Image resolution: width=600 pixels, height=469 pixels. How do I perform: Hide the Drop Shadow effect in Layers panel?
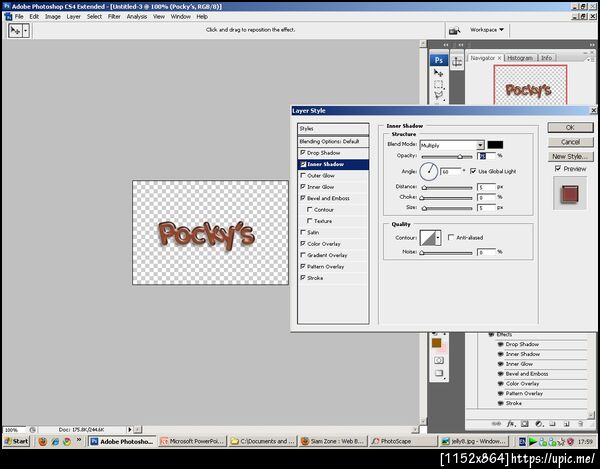click(x=500, y=344)
